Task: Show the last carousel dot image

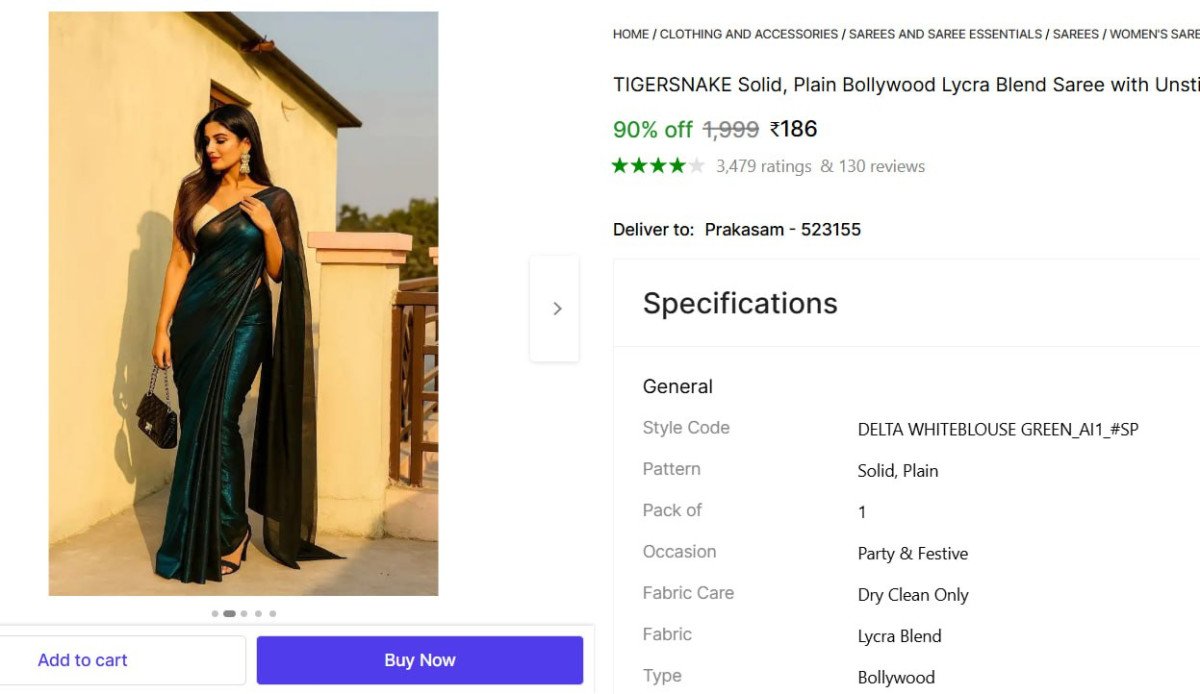Action: point(272,614)
